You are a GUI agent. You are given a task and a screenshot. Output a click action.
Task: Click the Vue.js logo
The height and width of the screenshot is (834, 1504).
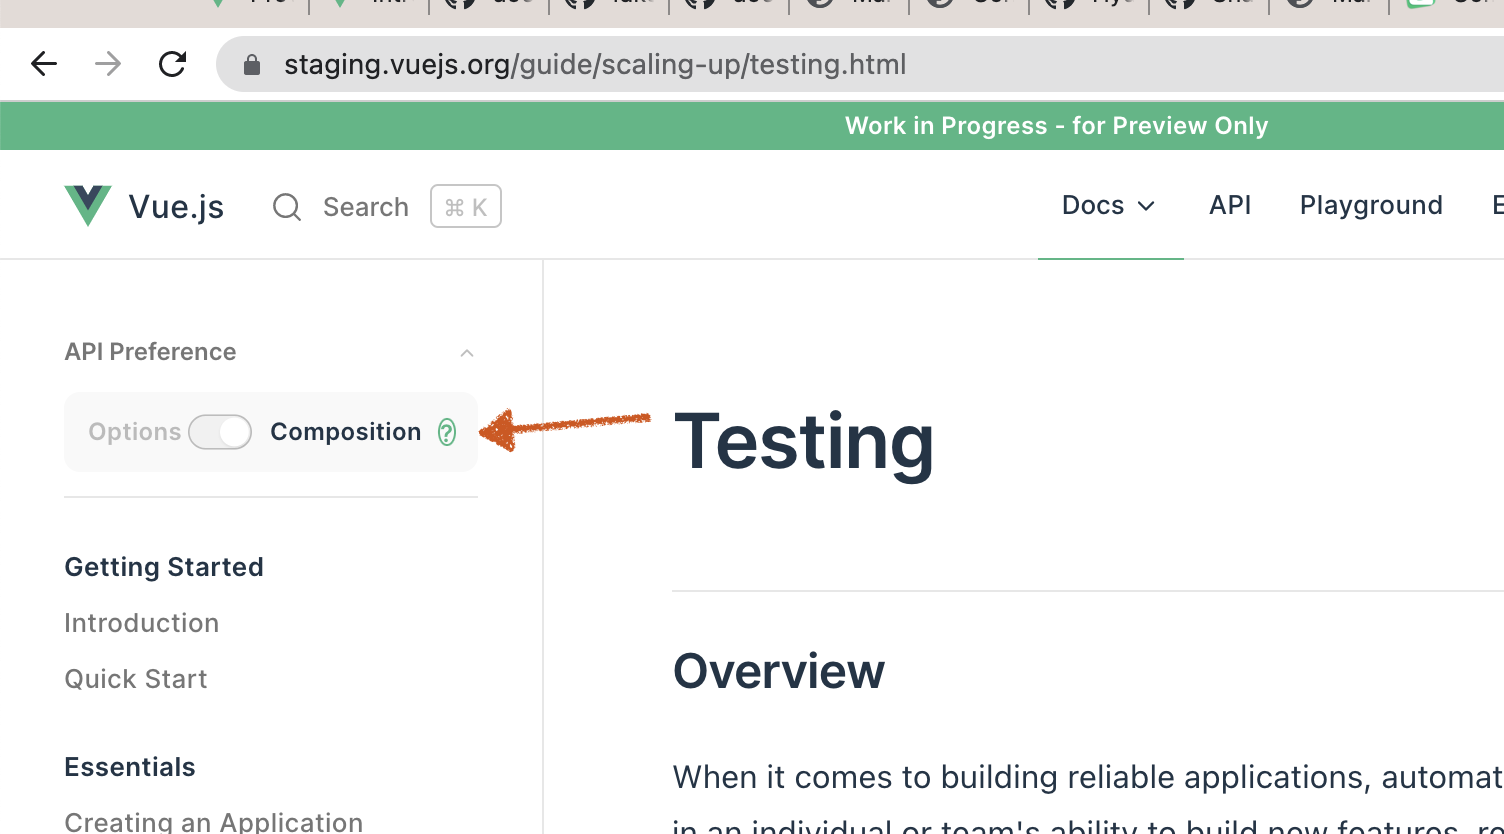(88, 204)
